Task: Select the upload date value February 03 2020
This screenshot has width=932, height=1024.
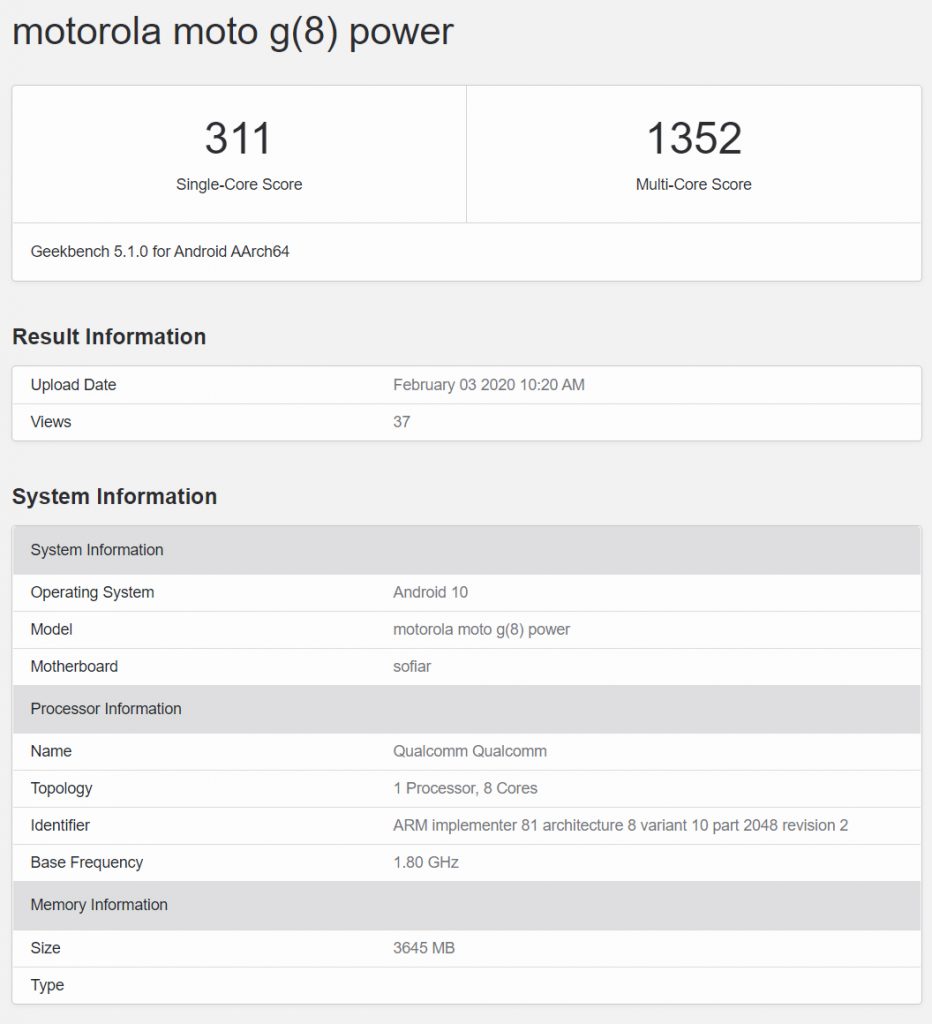Action: [488, 385]
